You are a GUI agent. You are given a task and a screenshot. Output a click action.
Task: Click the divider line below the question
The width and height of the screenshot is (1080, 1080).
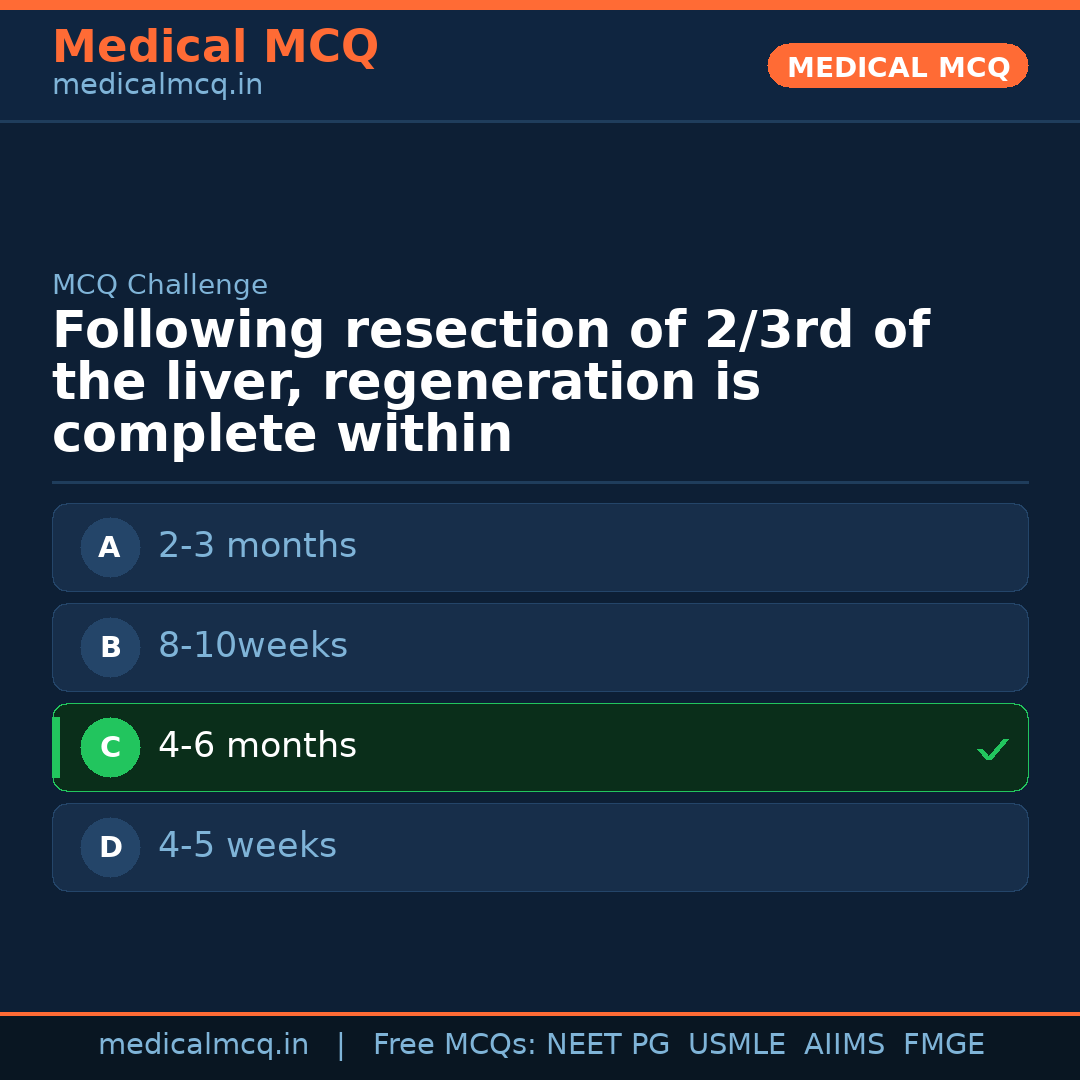(540, 483)
